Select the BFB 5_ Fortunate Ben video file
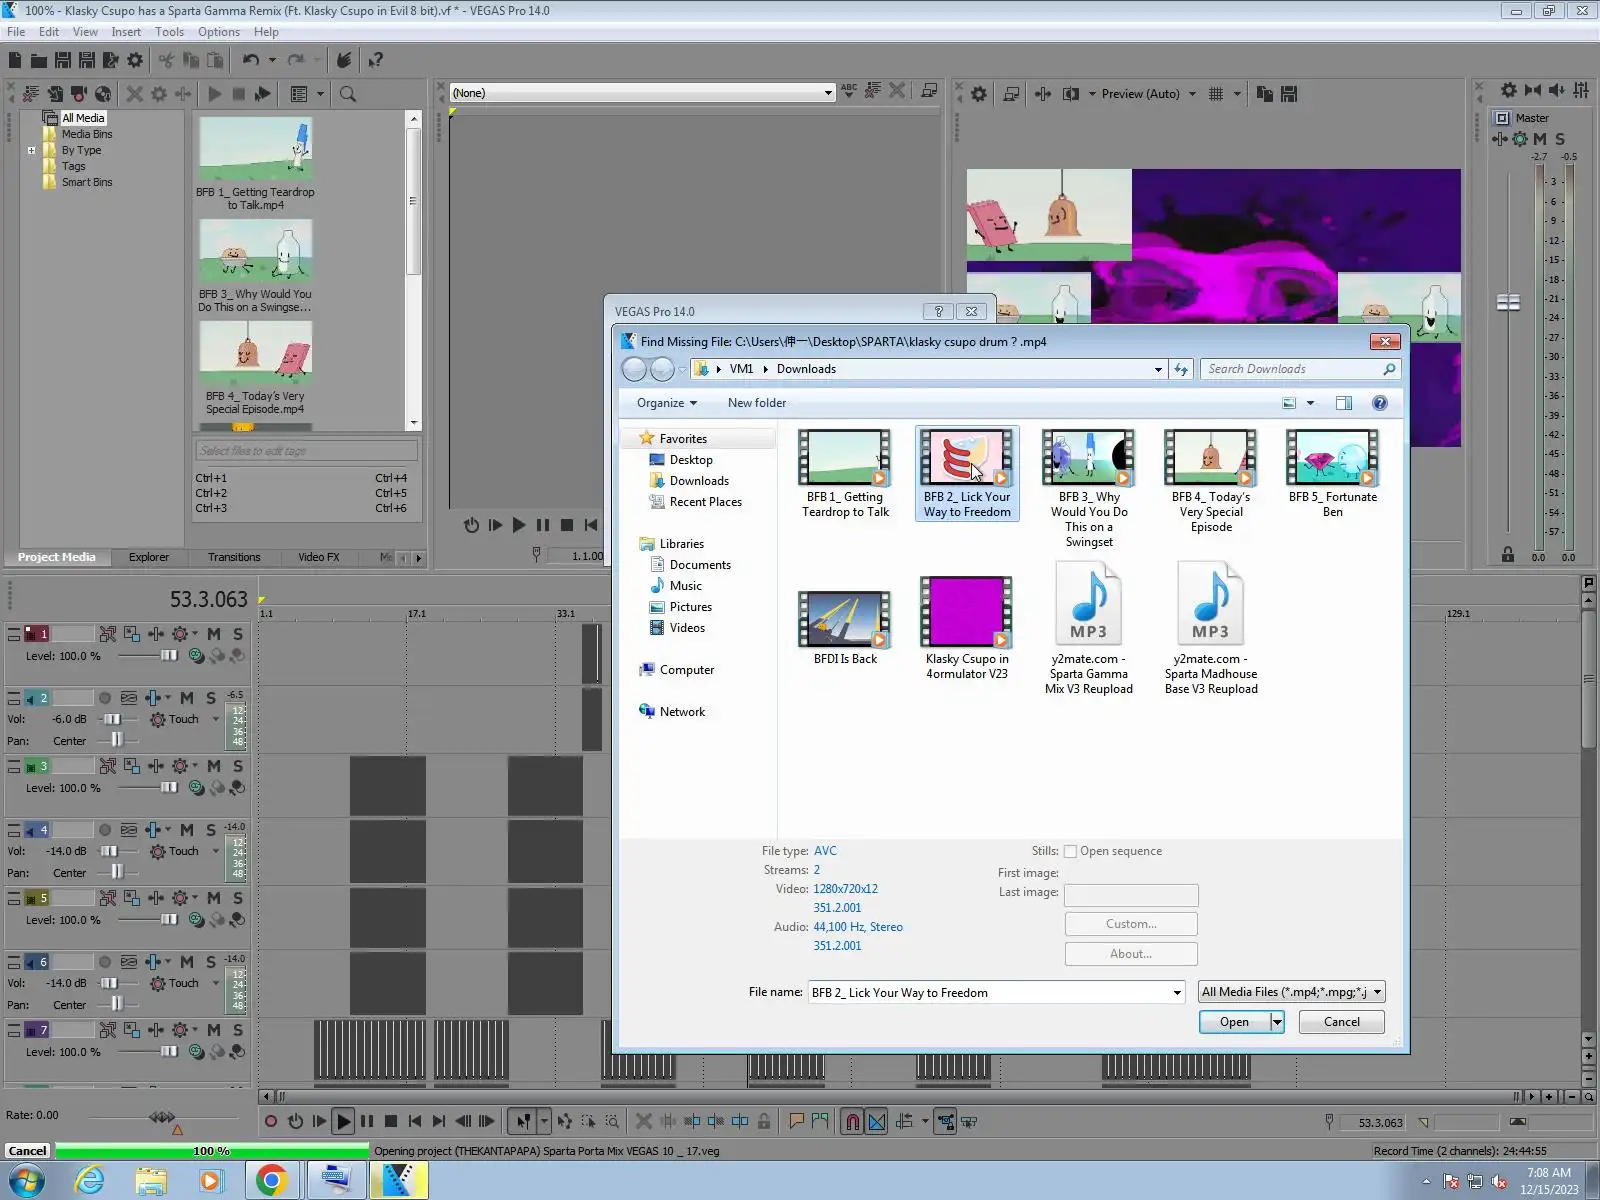Viewport: 1600px width, 1200px height. pos(1332,475)
